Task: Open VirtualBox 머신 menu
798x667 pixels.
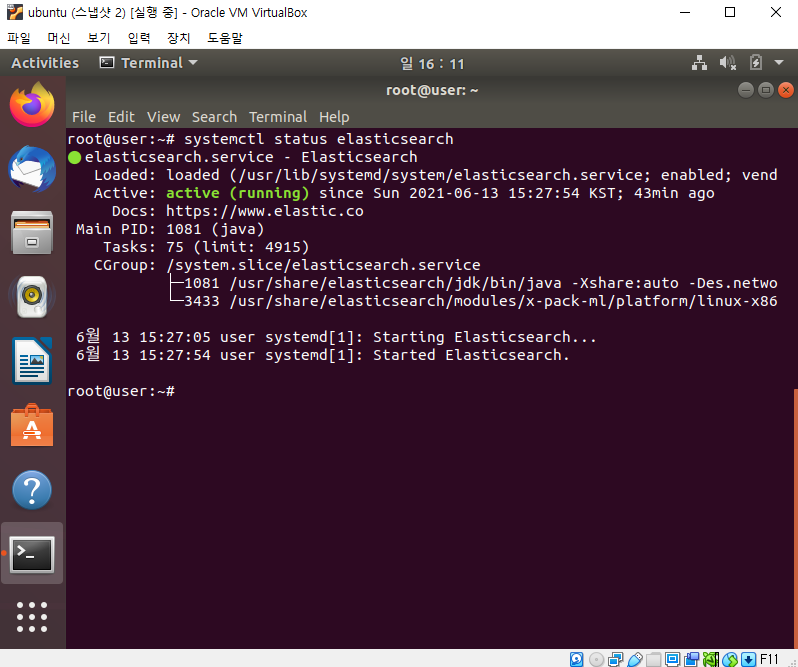Action: 59,38
